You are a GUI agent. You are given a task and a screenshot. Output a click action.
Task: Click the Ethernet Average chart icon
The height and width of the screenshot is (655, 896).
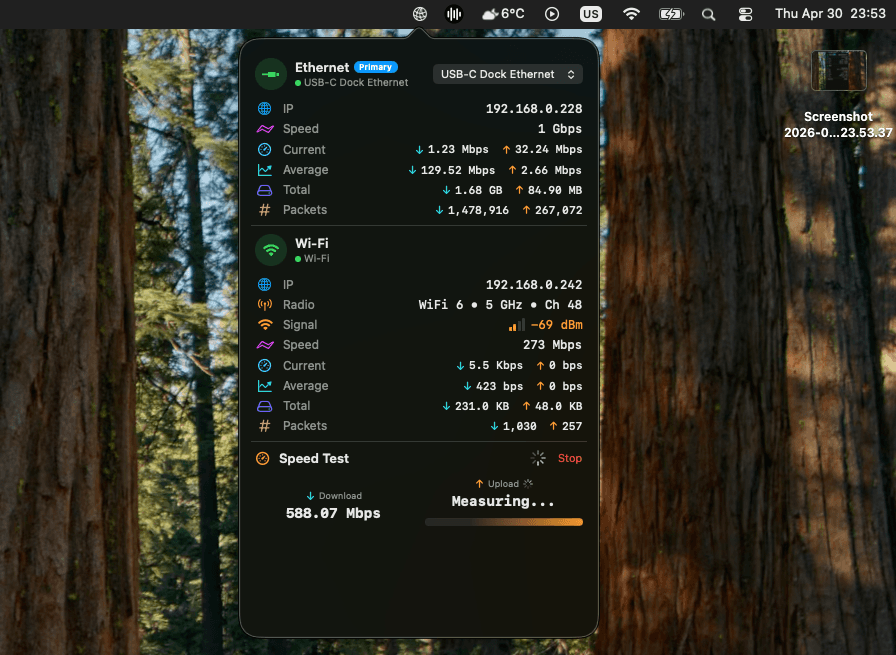point(265,170)
